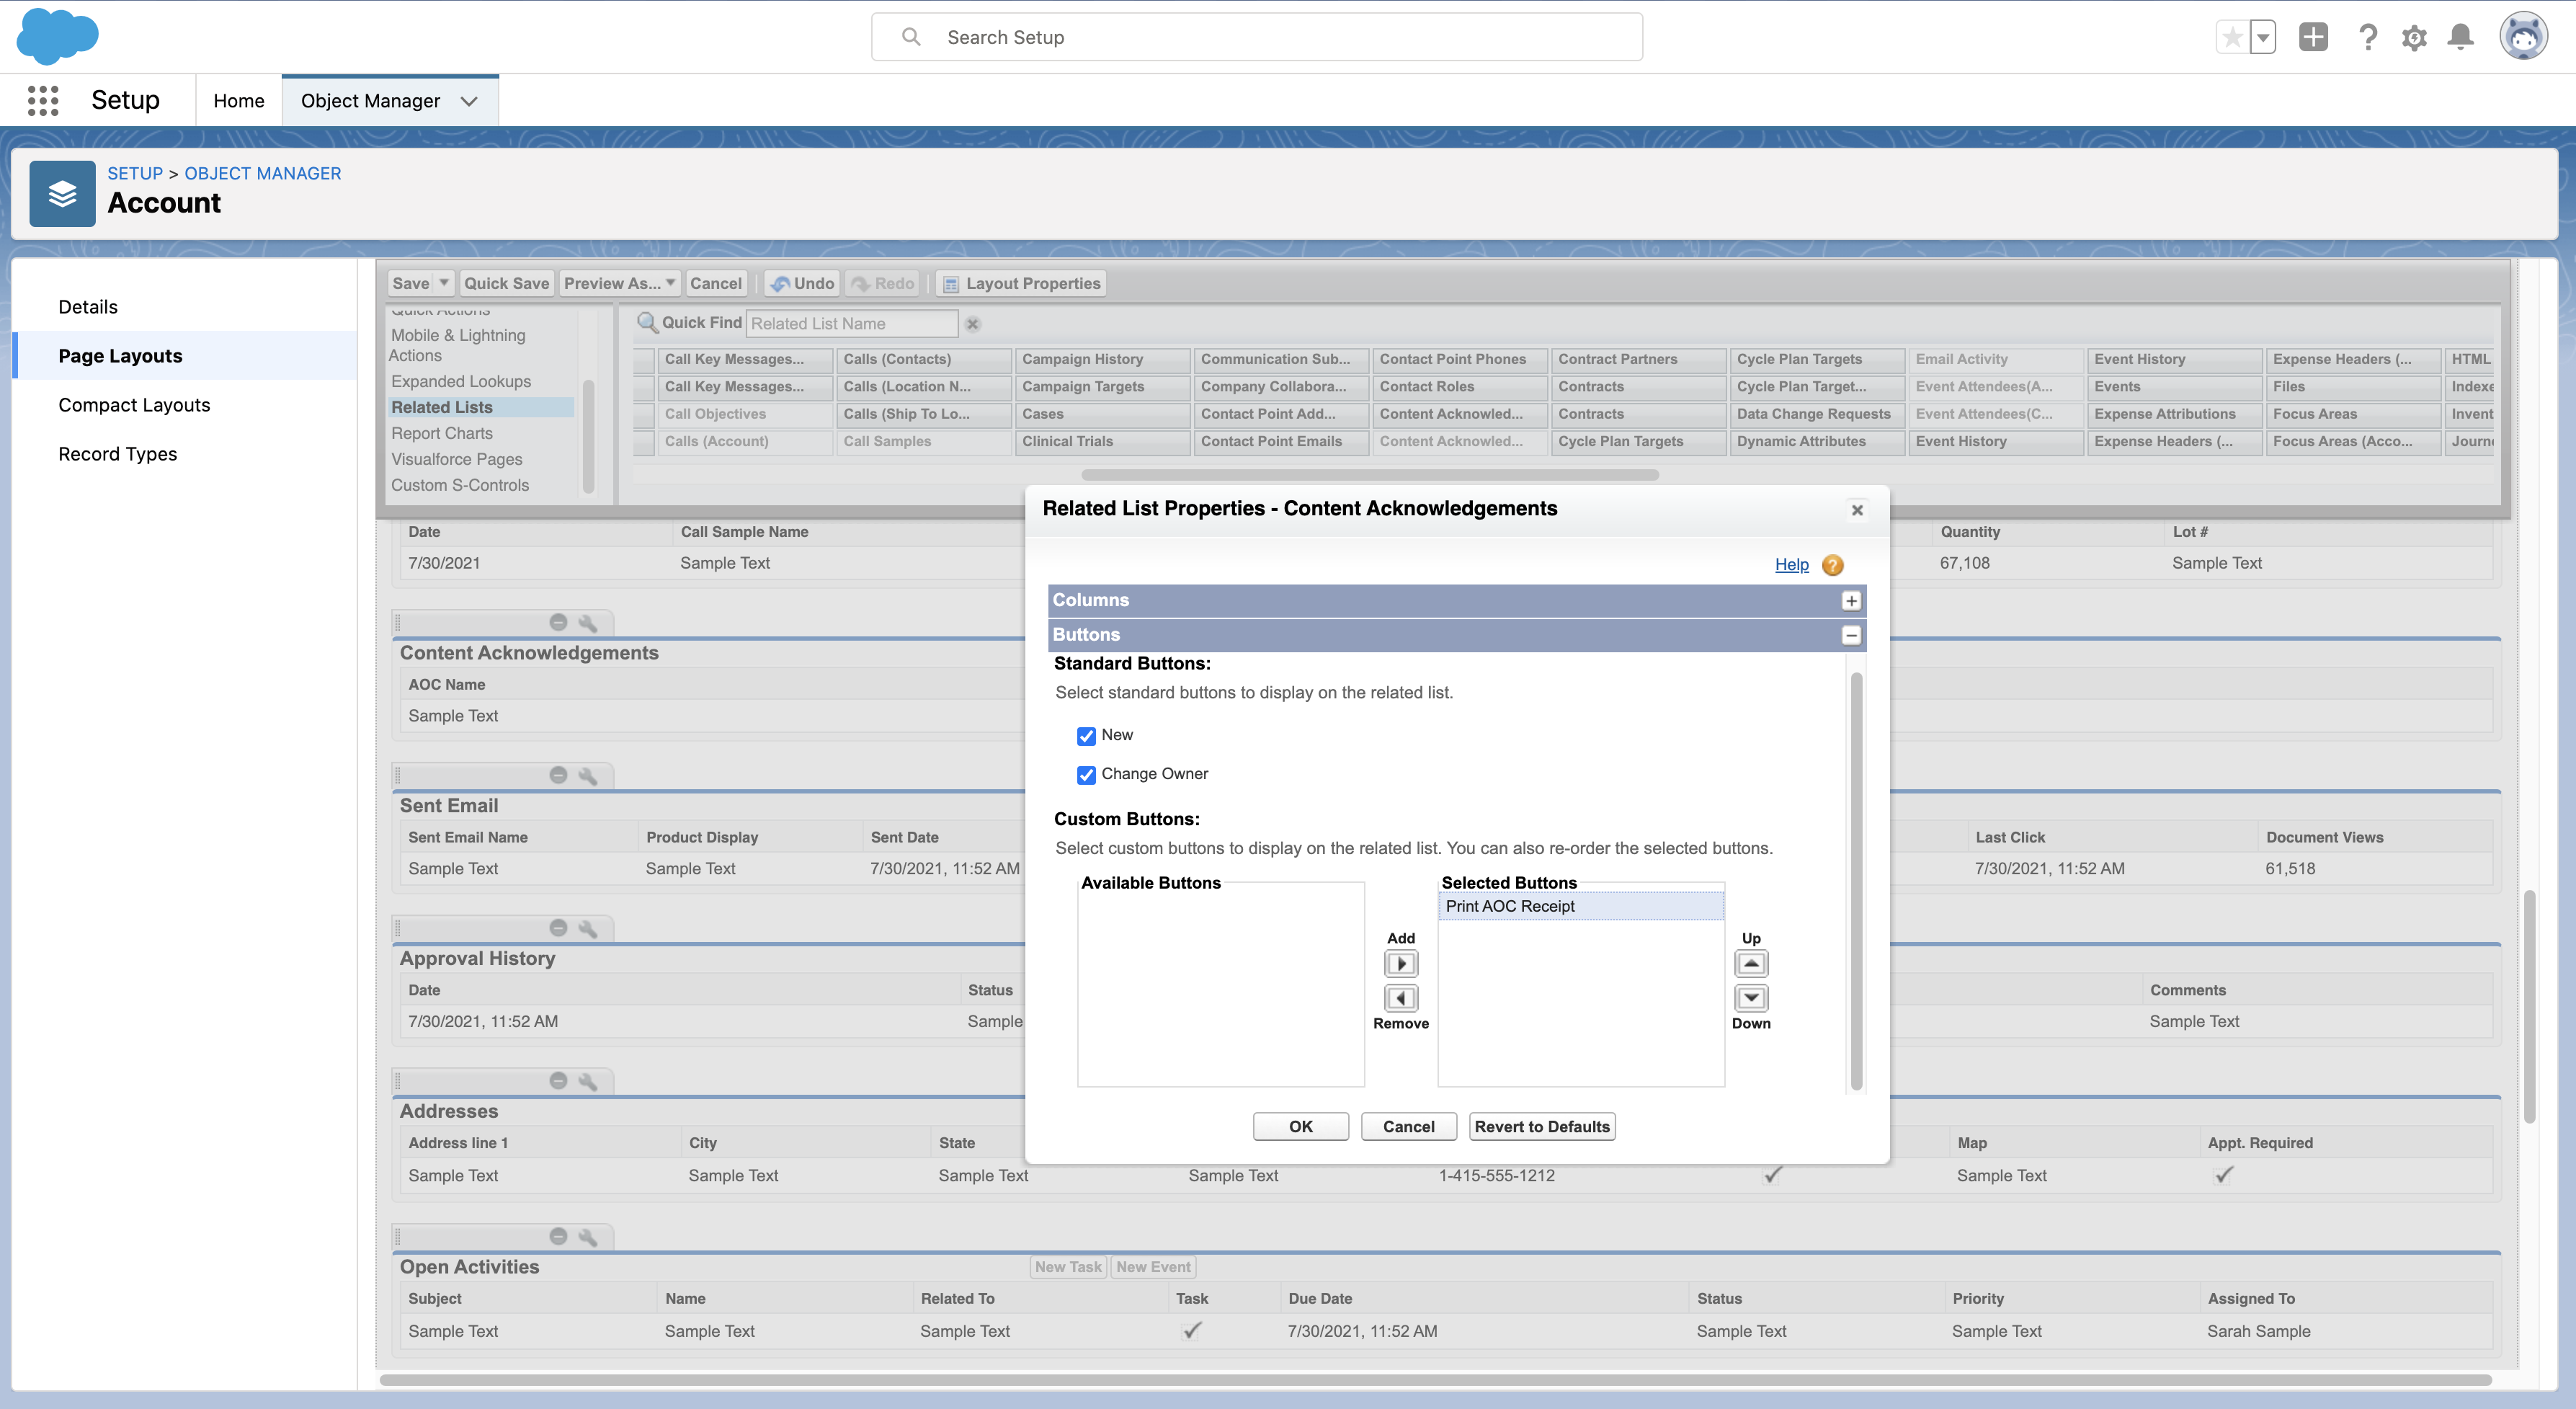The width and height of the screenshot is (2576, 1409).
Task: Click the Add arrow button for custom buttons
Action: point(1400,964)
